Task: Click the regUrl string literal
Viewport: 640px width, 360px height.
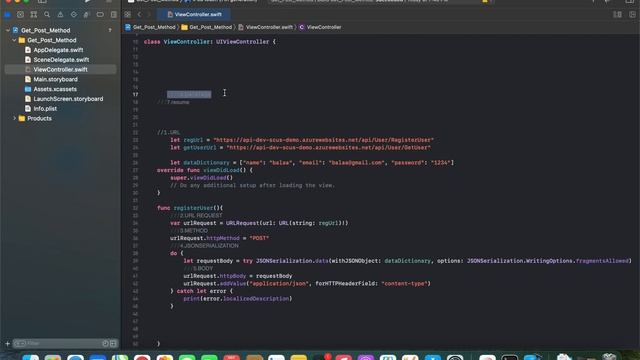Action: tap(323, 140)
